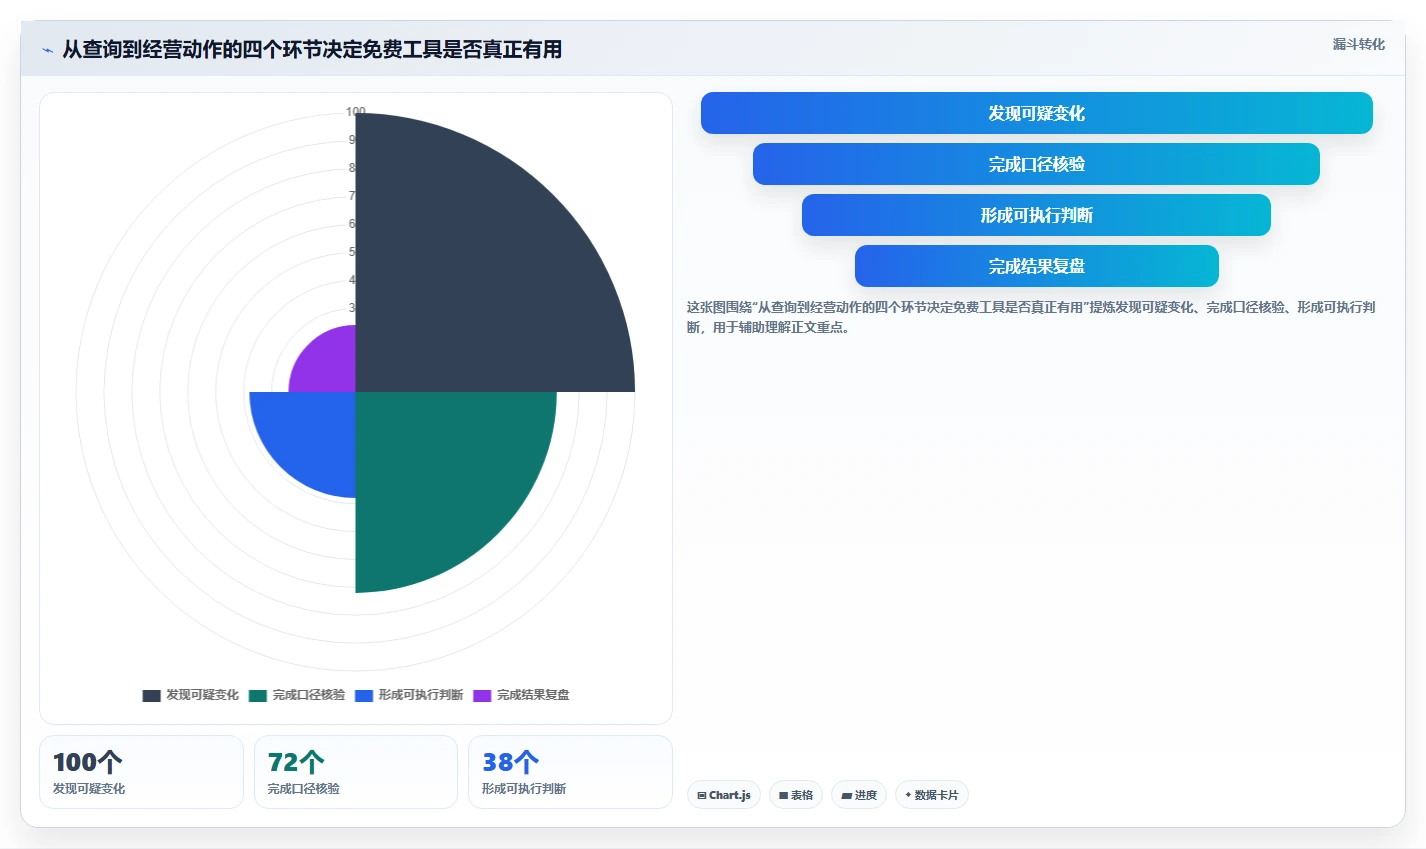Click 发现可疑变化 legend label text
This screenshot has height=849, width=1426.
202,695
